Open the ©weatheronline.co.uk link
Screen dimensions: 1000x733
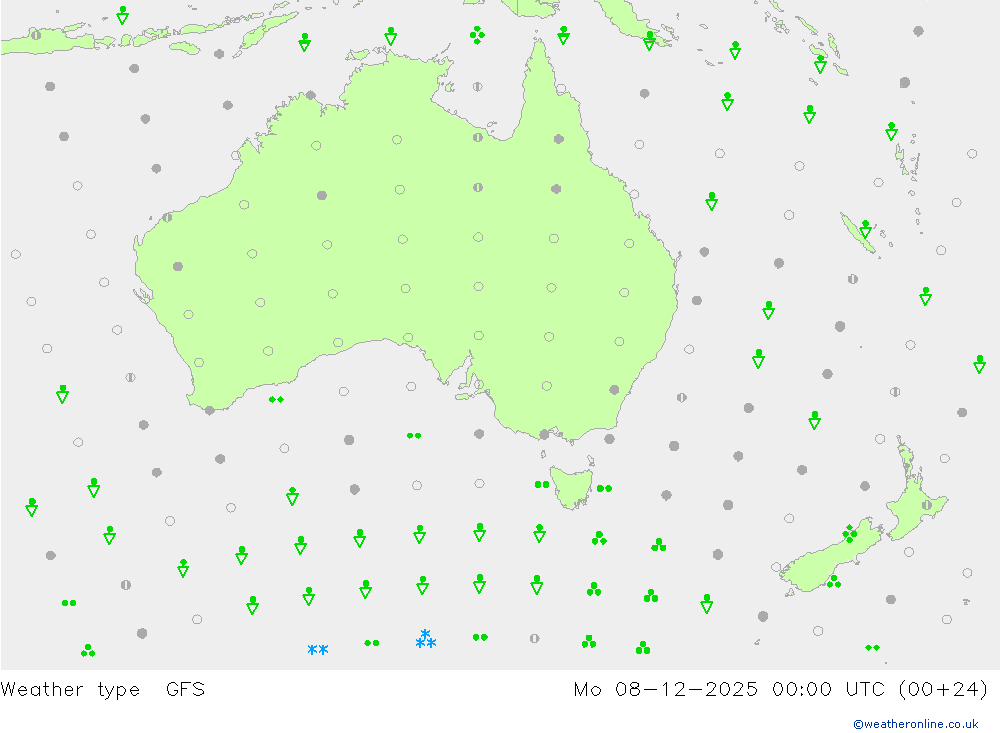coord(916,724)
